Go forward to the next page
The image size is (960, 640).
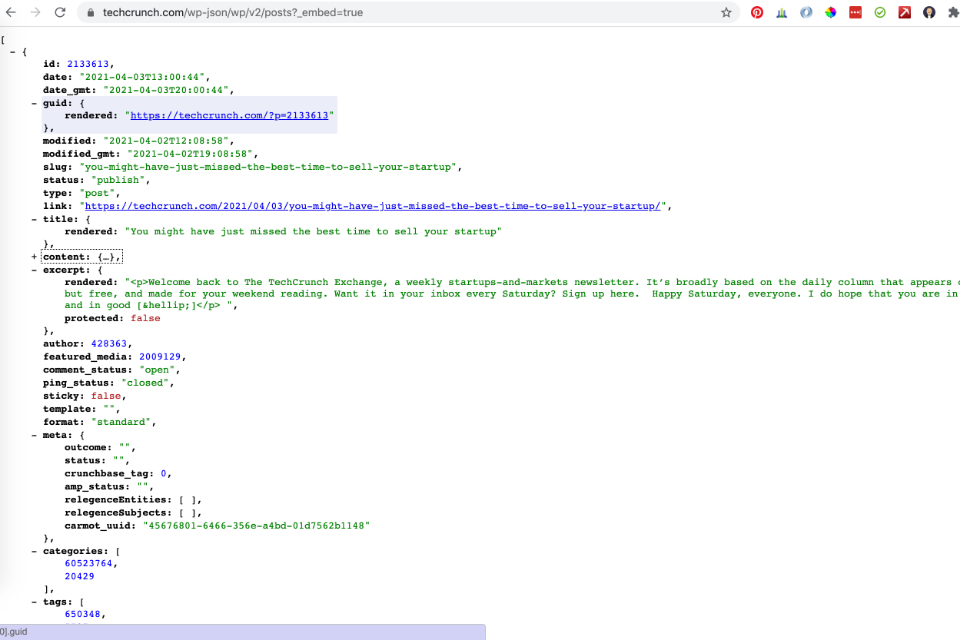pos(36,12)
